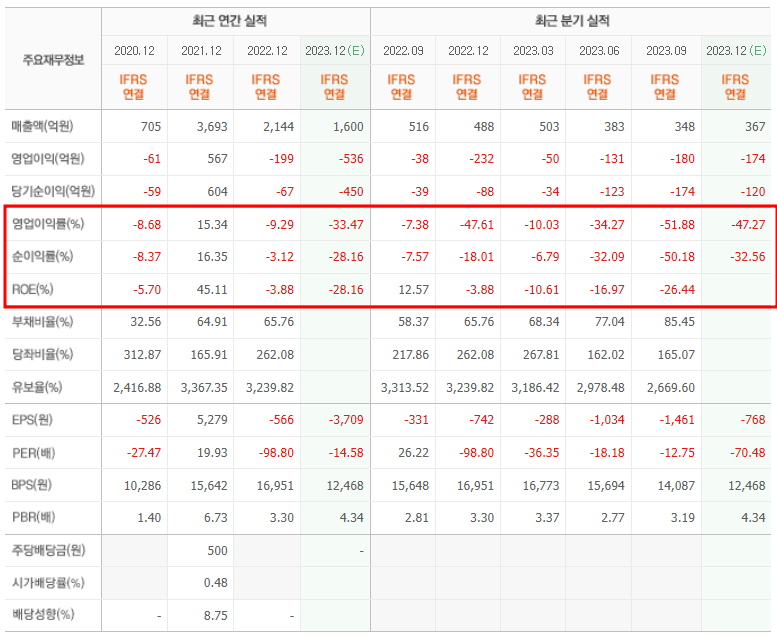The image size is (777, 638).
Task: Select the BPS(원) row label
Action: point(32,485)
